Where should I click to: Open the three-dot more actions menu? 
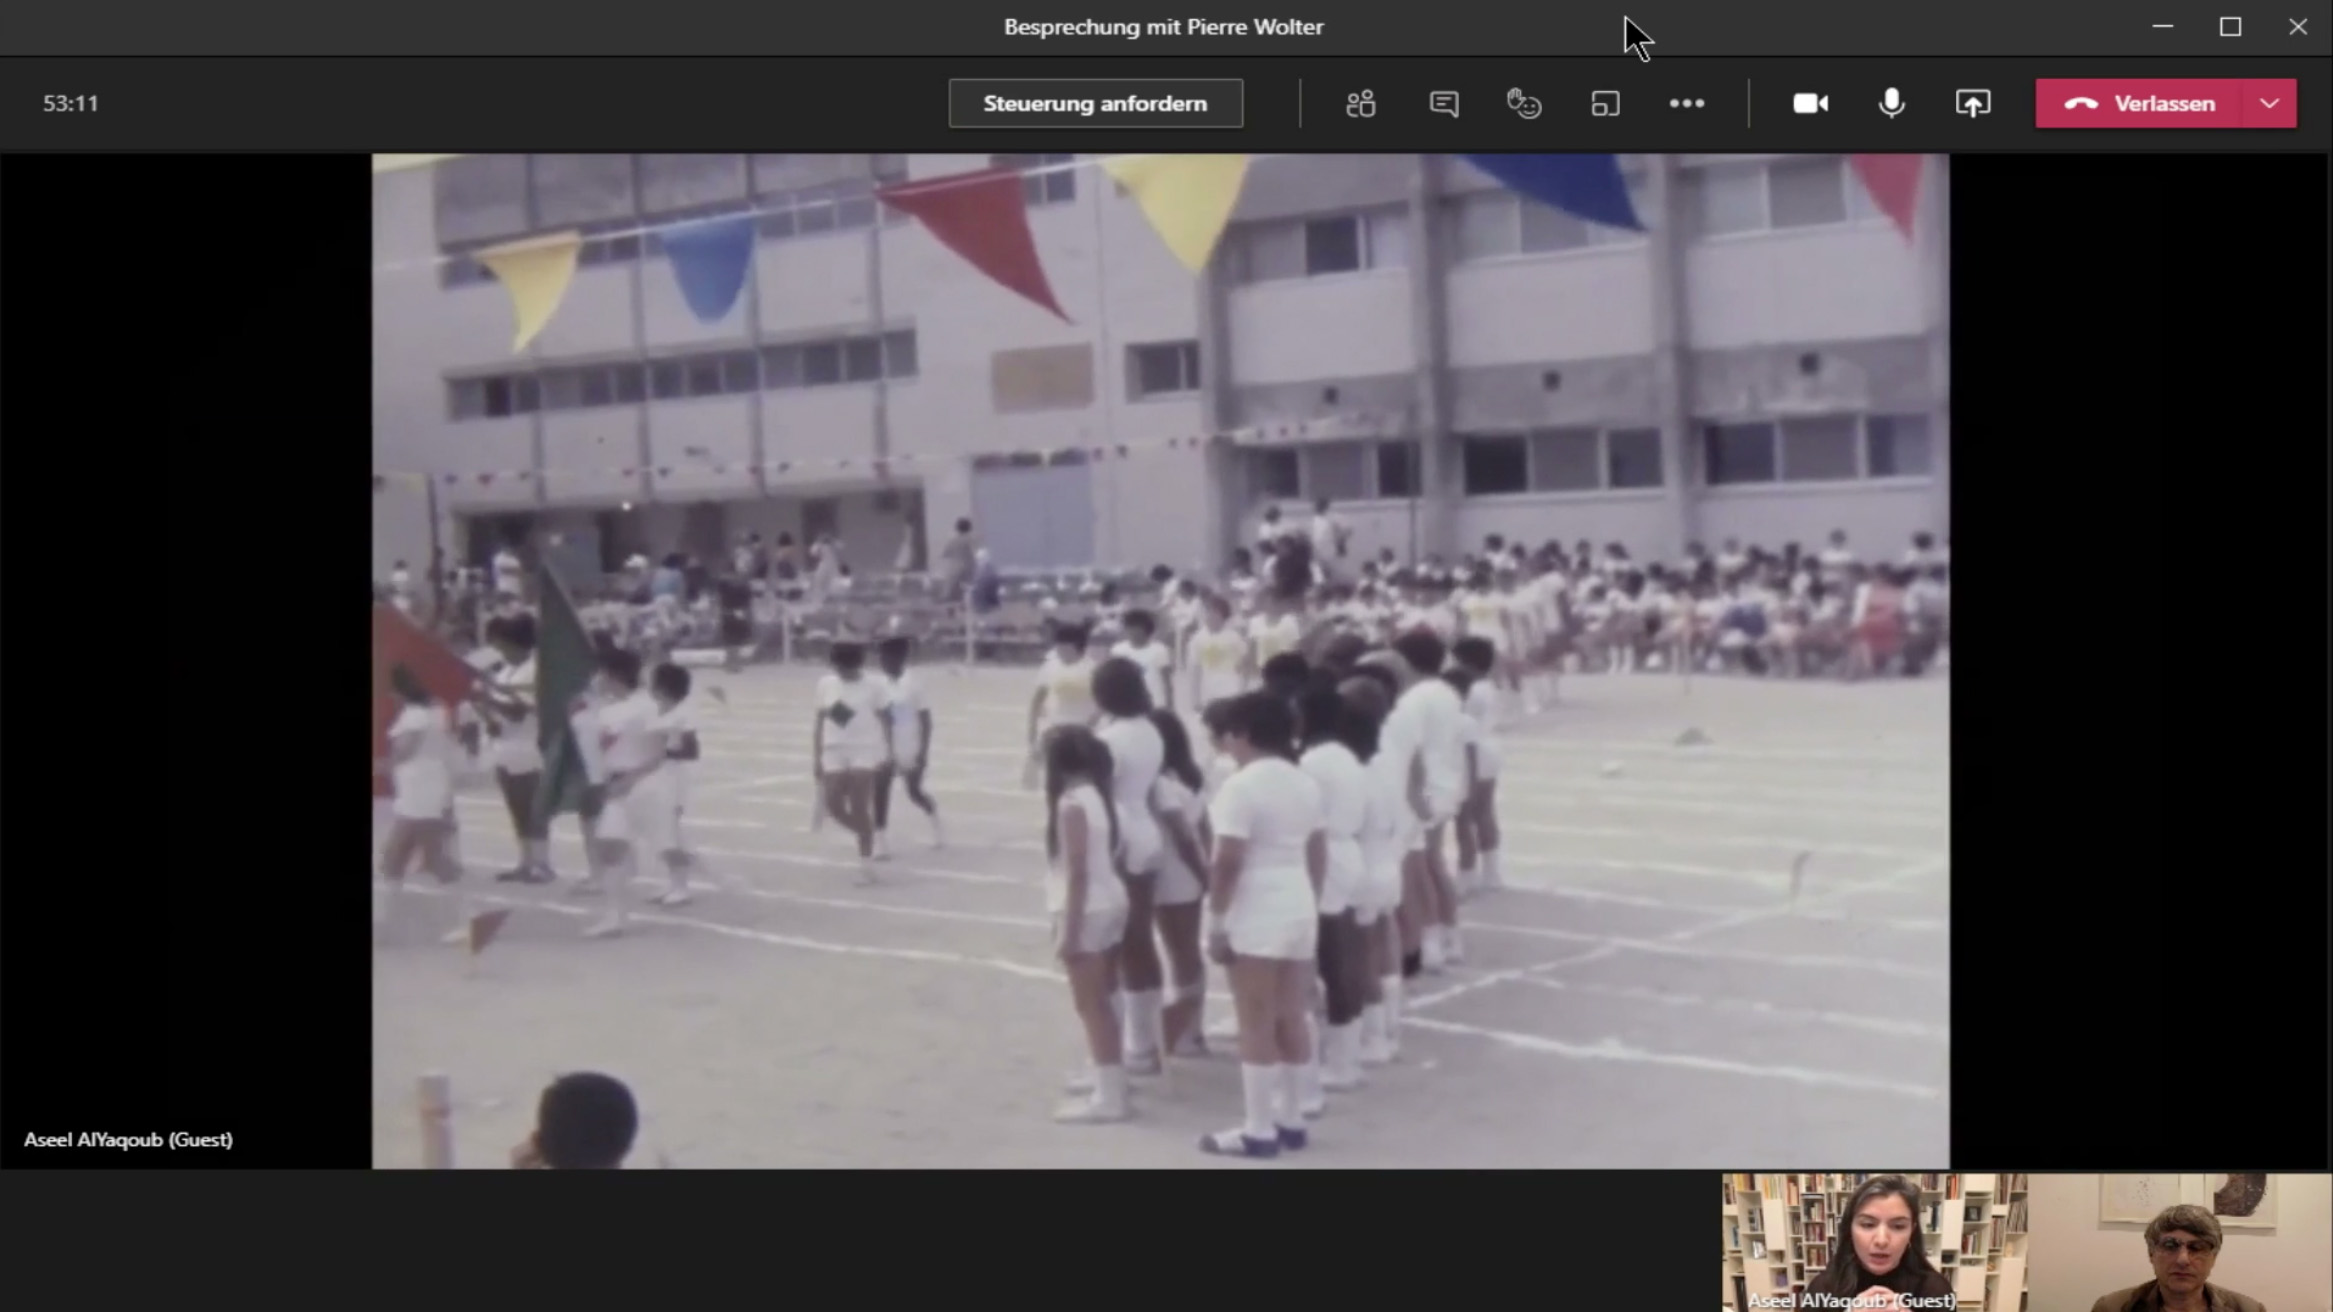click(1686, 104)
